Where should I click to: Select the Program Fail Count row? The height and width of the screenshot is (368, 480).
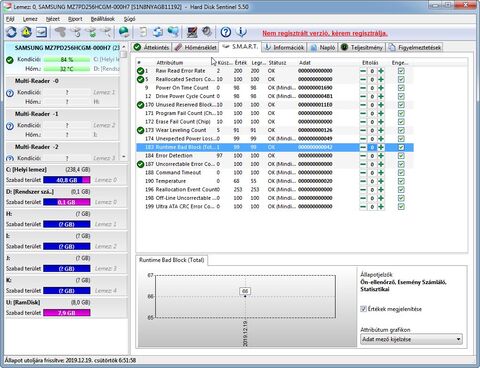coord(275,113)
